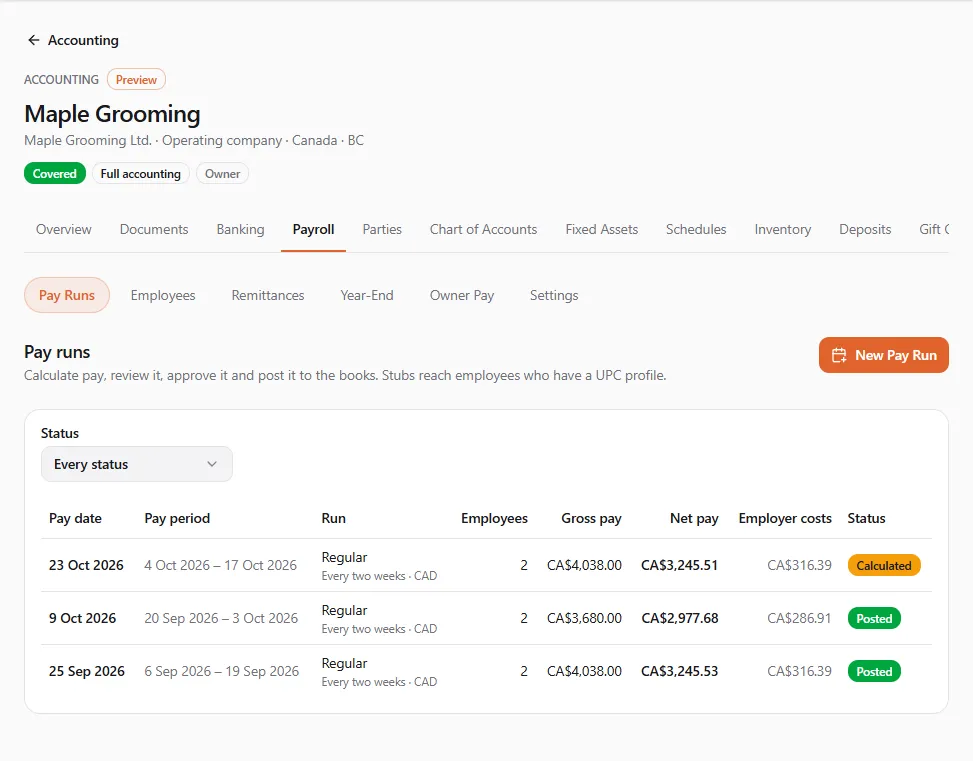Open the Year-End sub-tab
Screen dimensions: 973x761
[x=367, y=295]
